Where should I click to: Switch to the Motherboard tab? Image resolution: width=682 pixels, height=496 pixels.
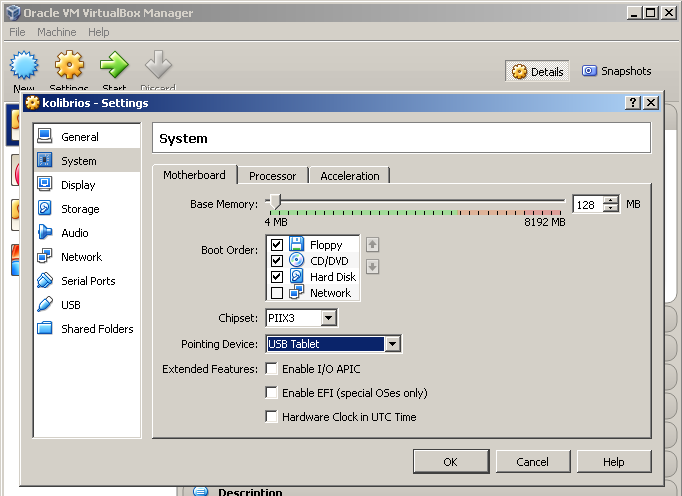(x=194, y=175)
